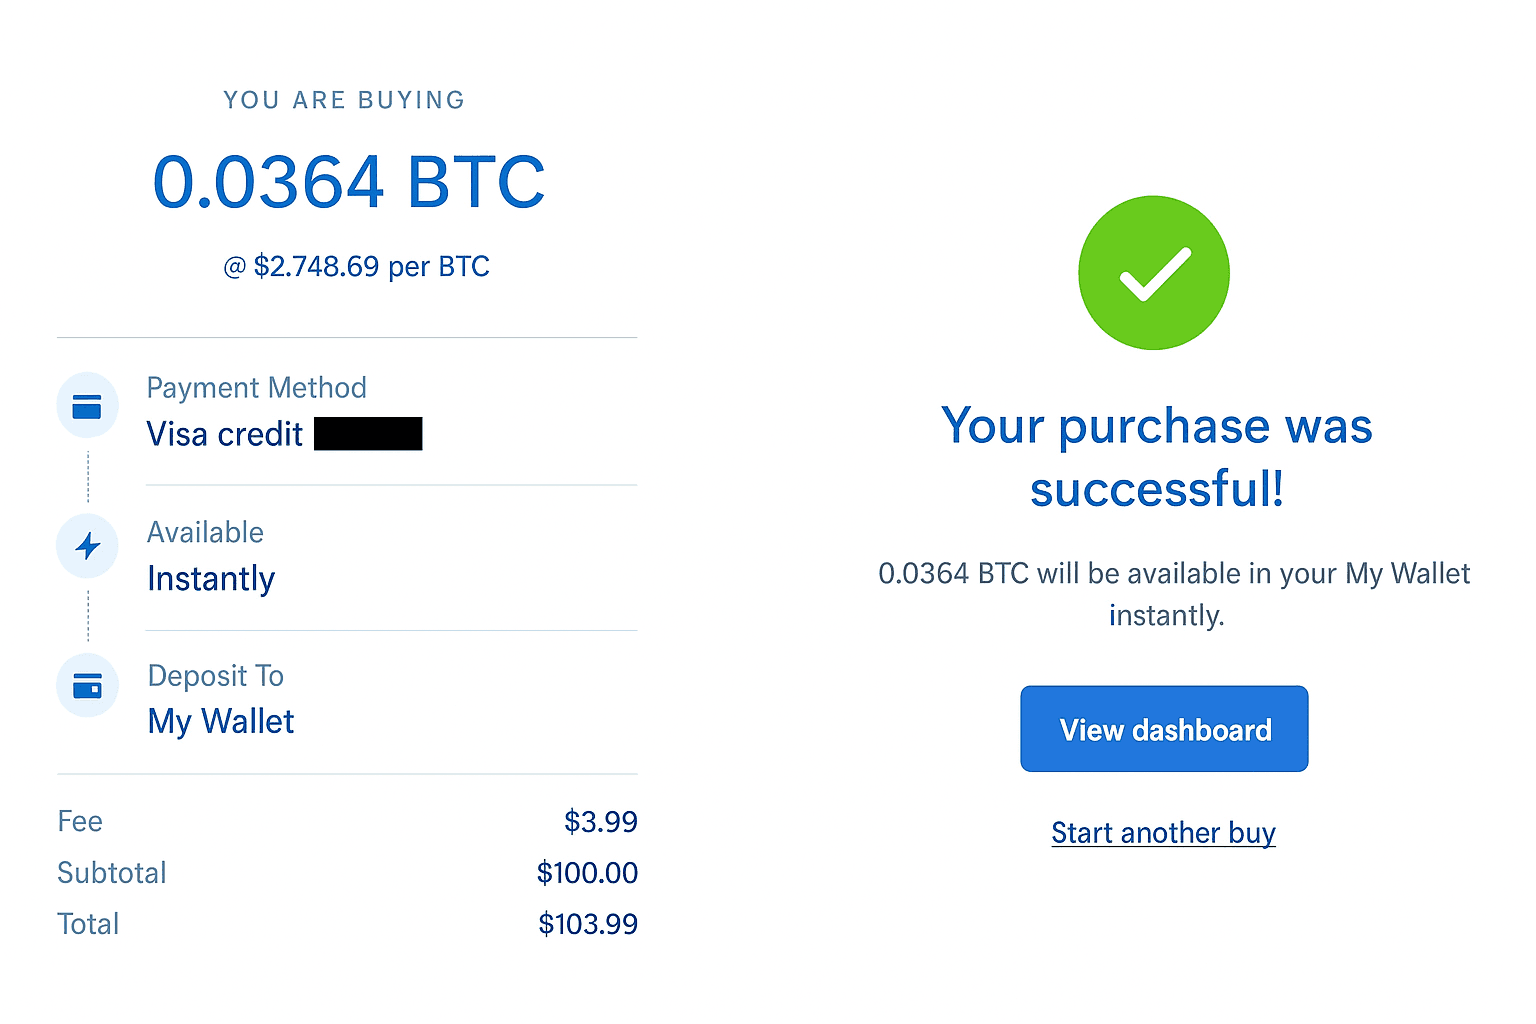Click the $103.99 total amount

click(x=588, y=924)
